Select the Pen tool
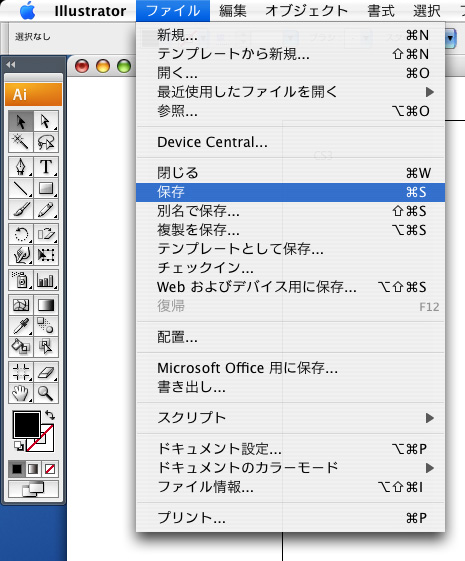 pos(21,167)
